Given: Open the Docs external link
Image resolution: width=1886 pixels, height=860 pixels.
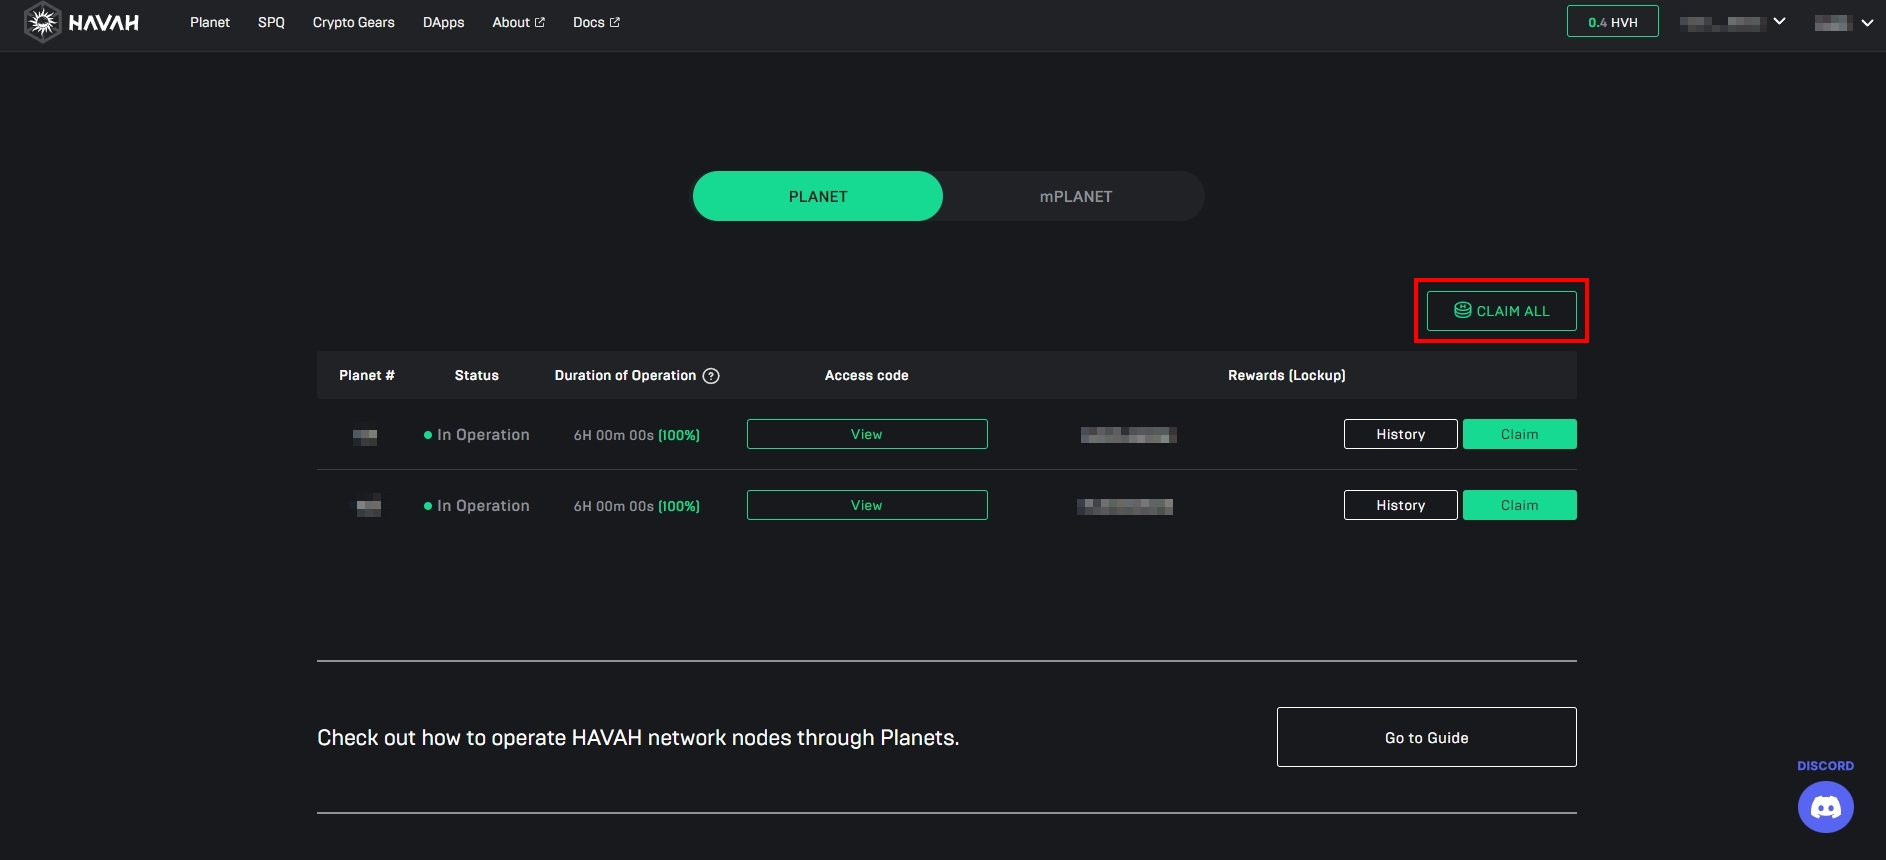Looking at the screenshot, I should (596, 22).
